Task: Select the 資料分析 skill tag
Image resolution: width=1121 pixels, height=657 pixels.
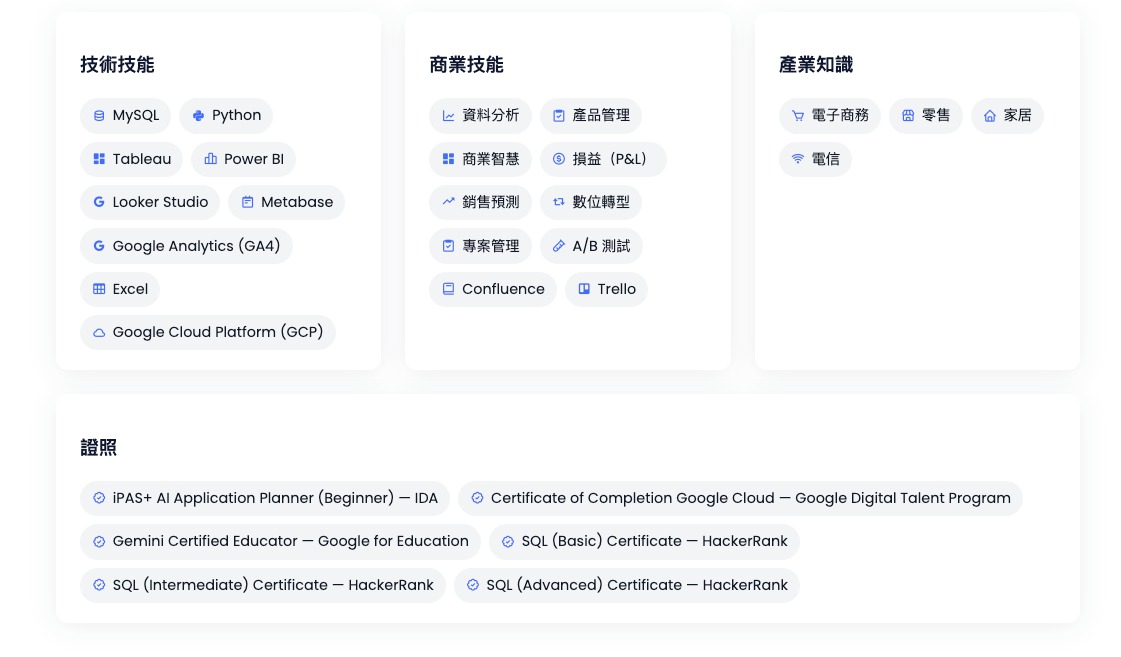Action: (x=480, y=116)
